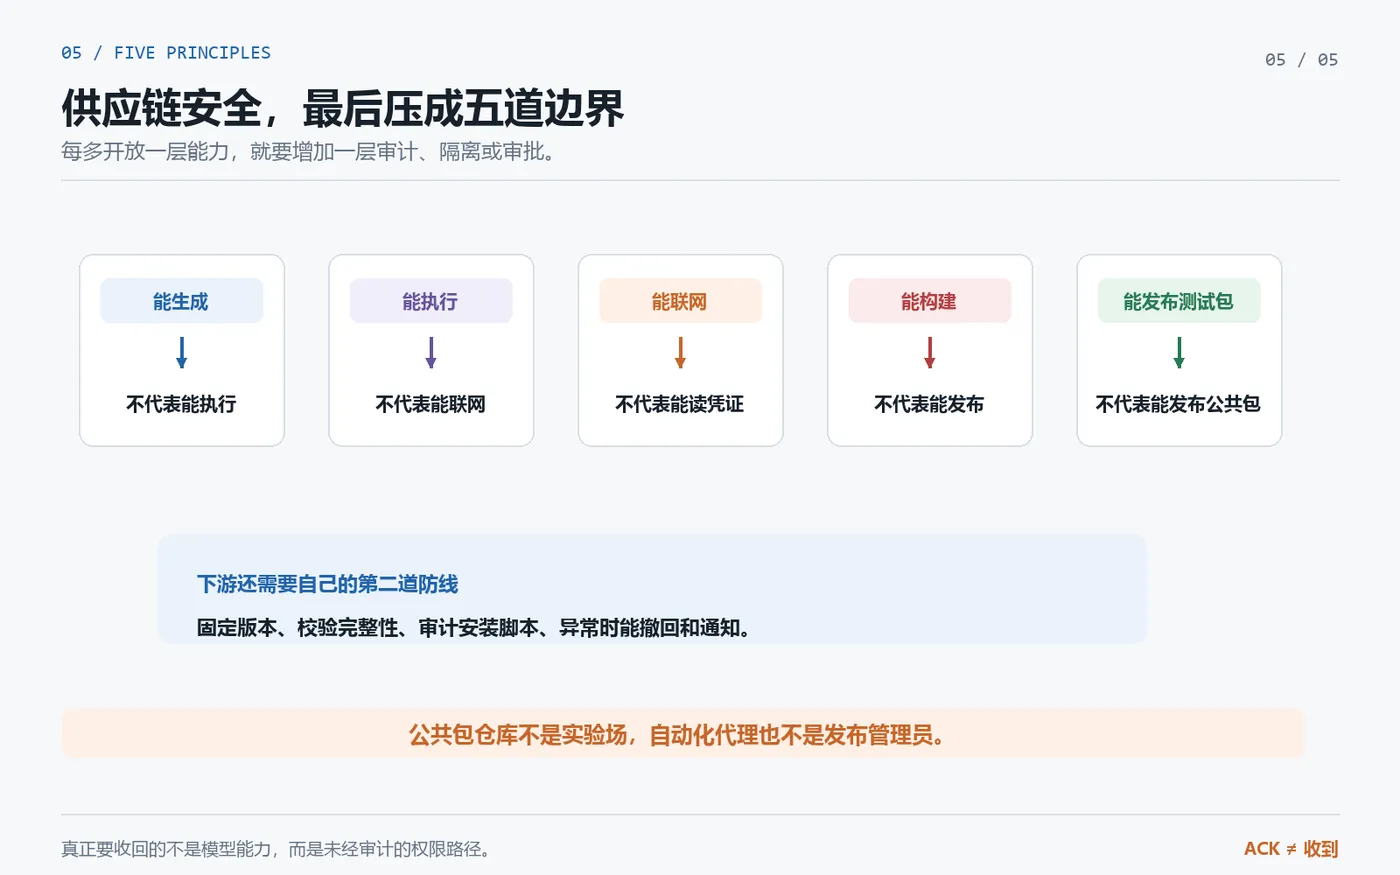Click the text "不代表能发布公共包"
The width and height of the screenshot is (1400, 875).
(x=1179, y=404)
